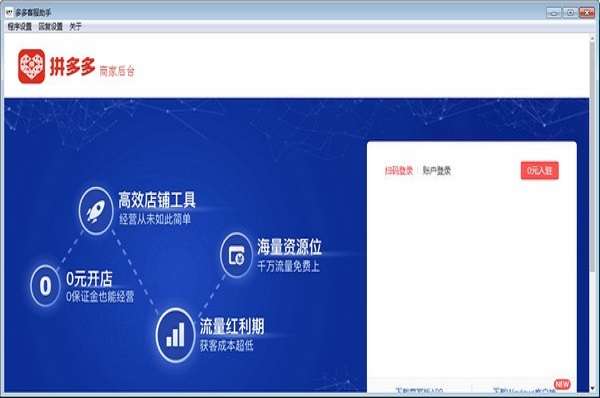Click the red 0元入驻 button
Screen dimensions: 600x398
[540, 171]
